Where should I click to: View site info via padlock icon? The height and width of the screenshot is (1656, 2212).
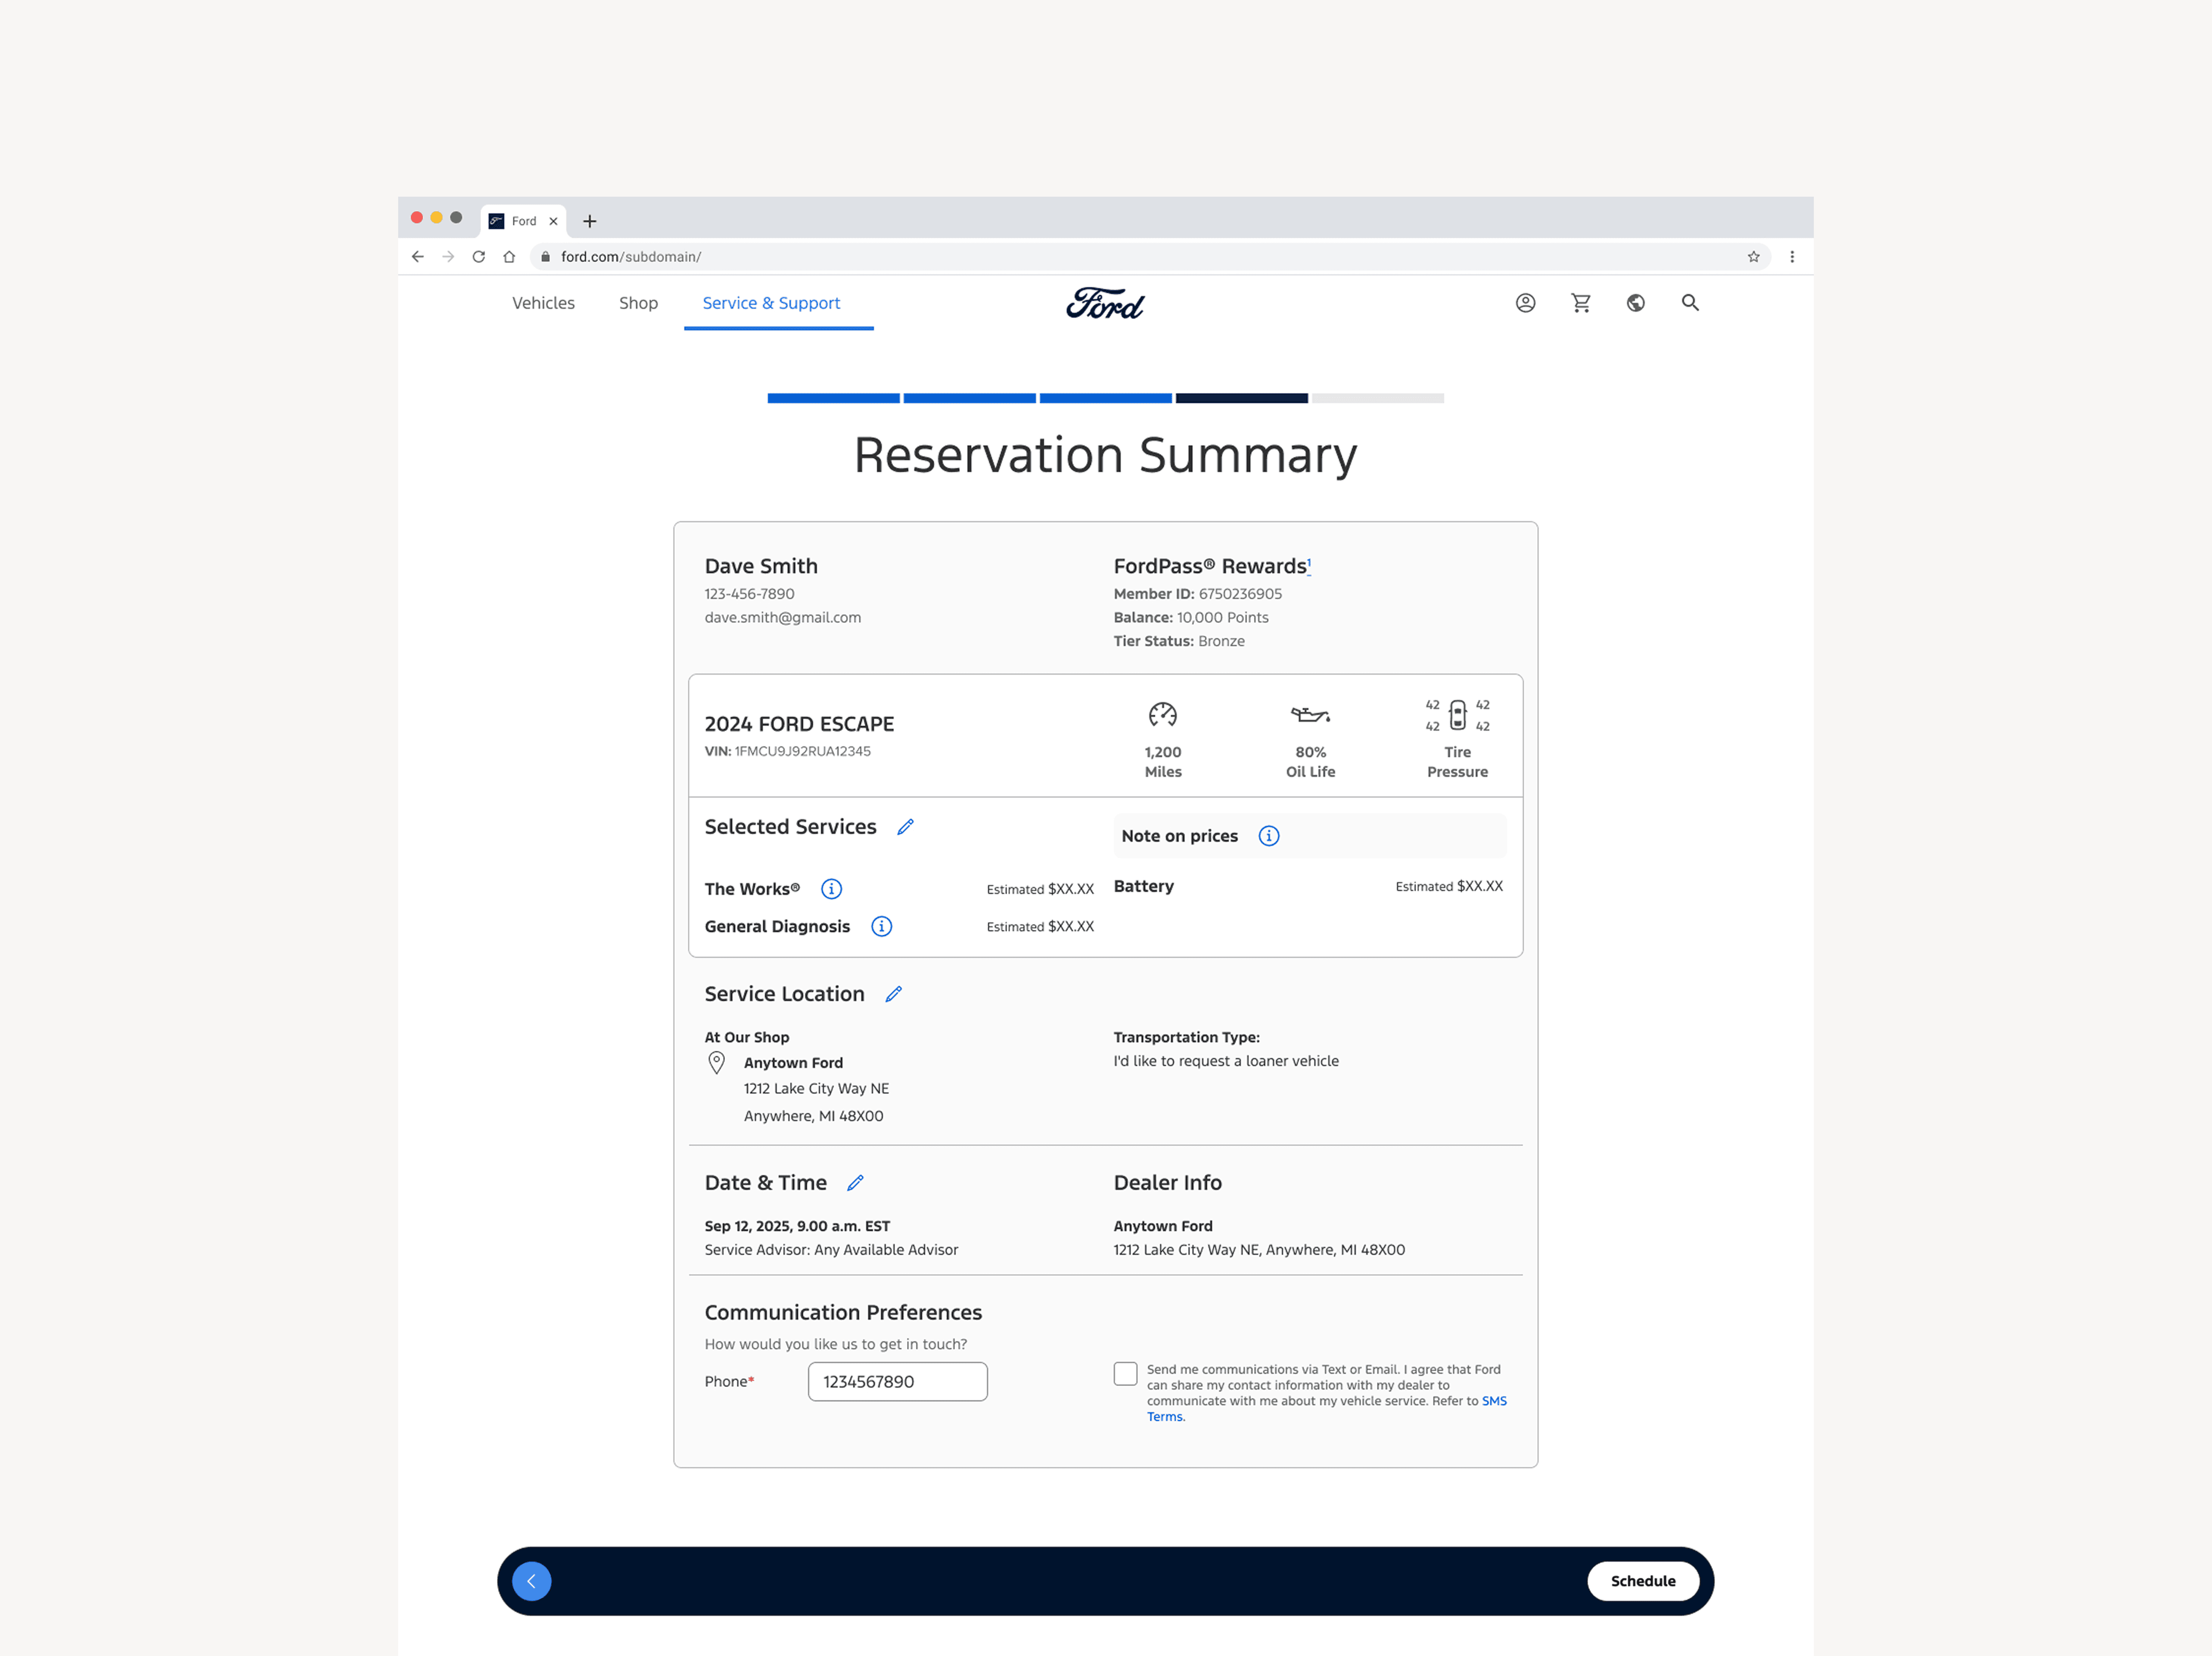(x=545, y=257)
